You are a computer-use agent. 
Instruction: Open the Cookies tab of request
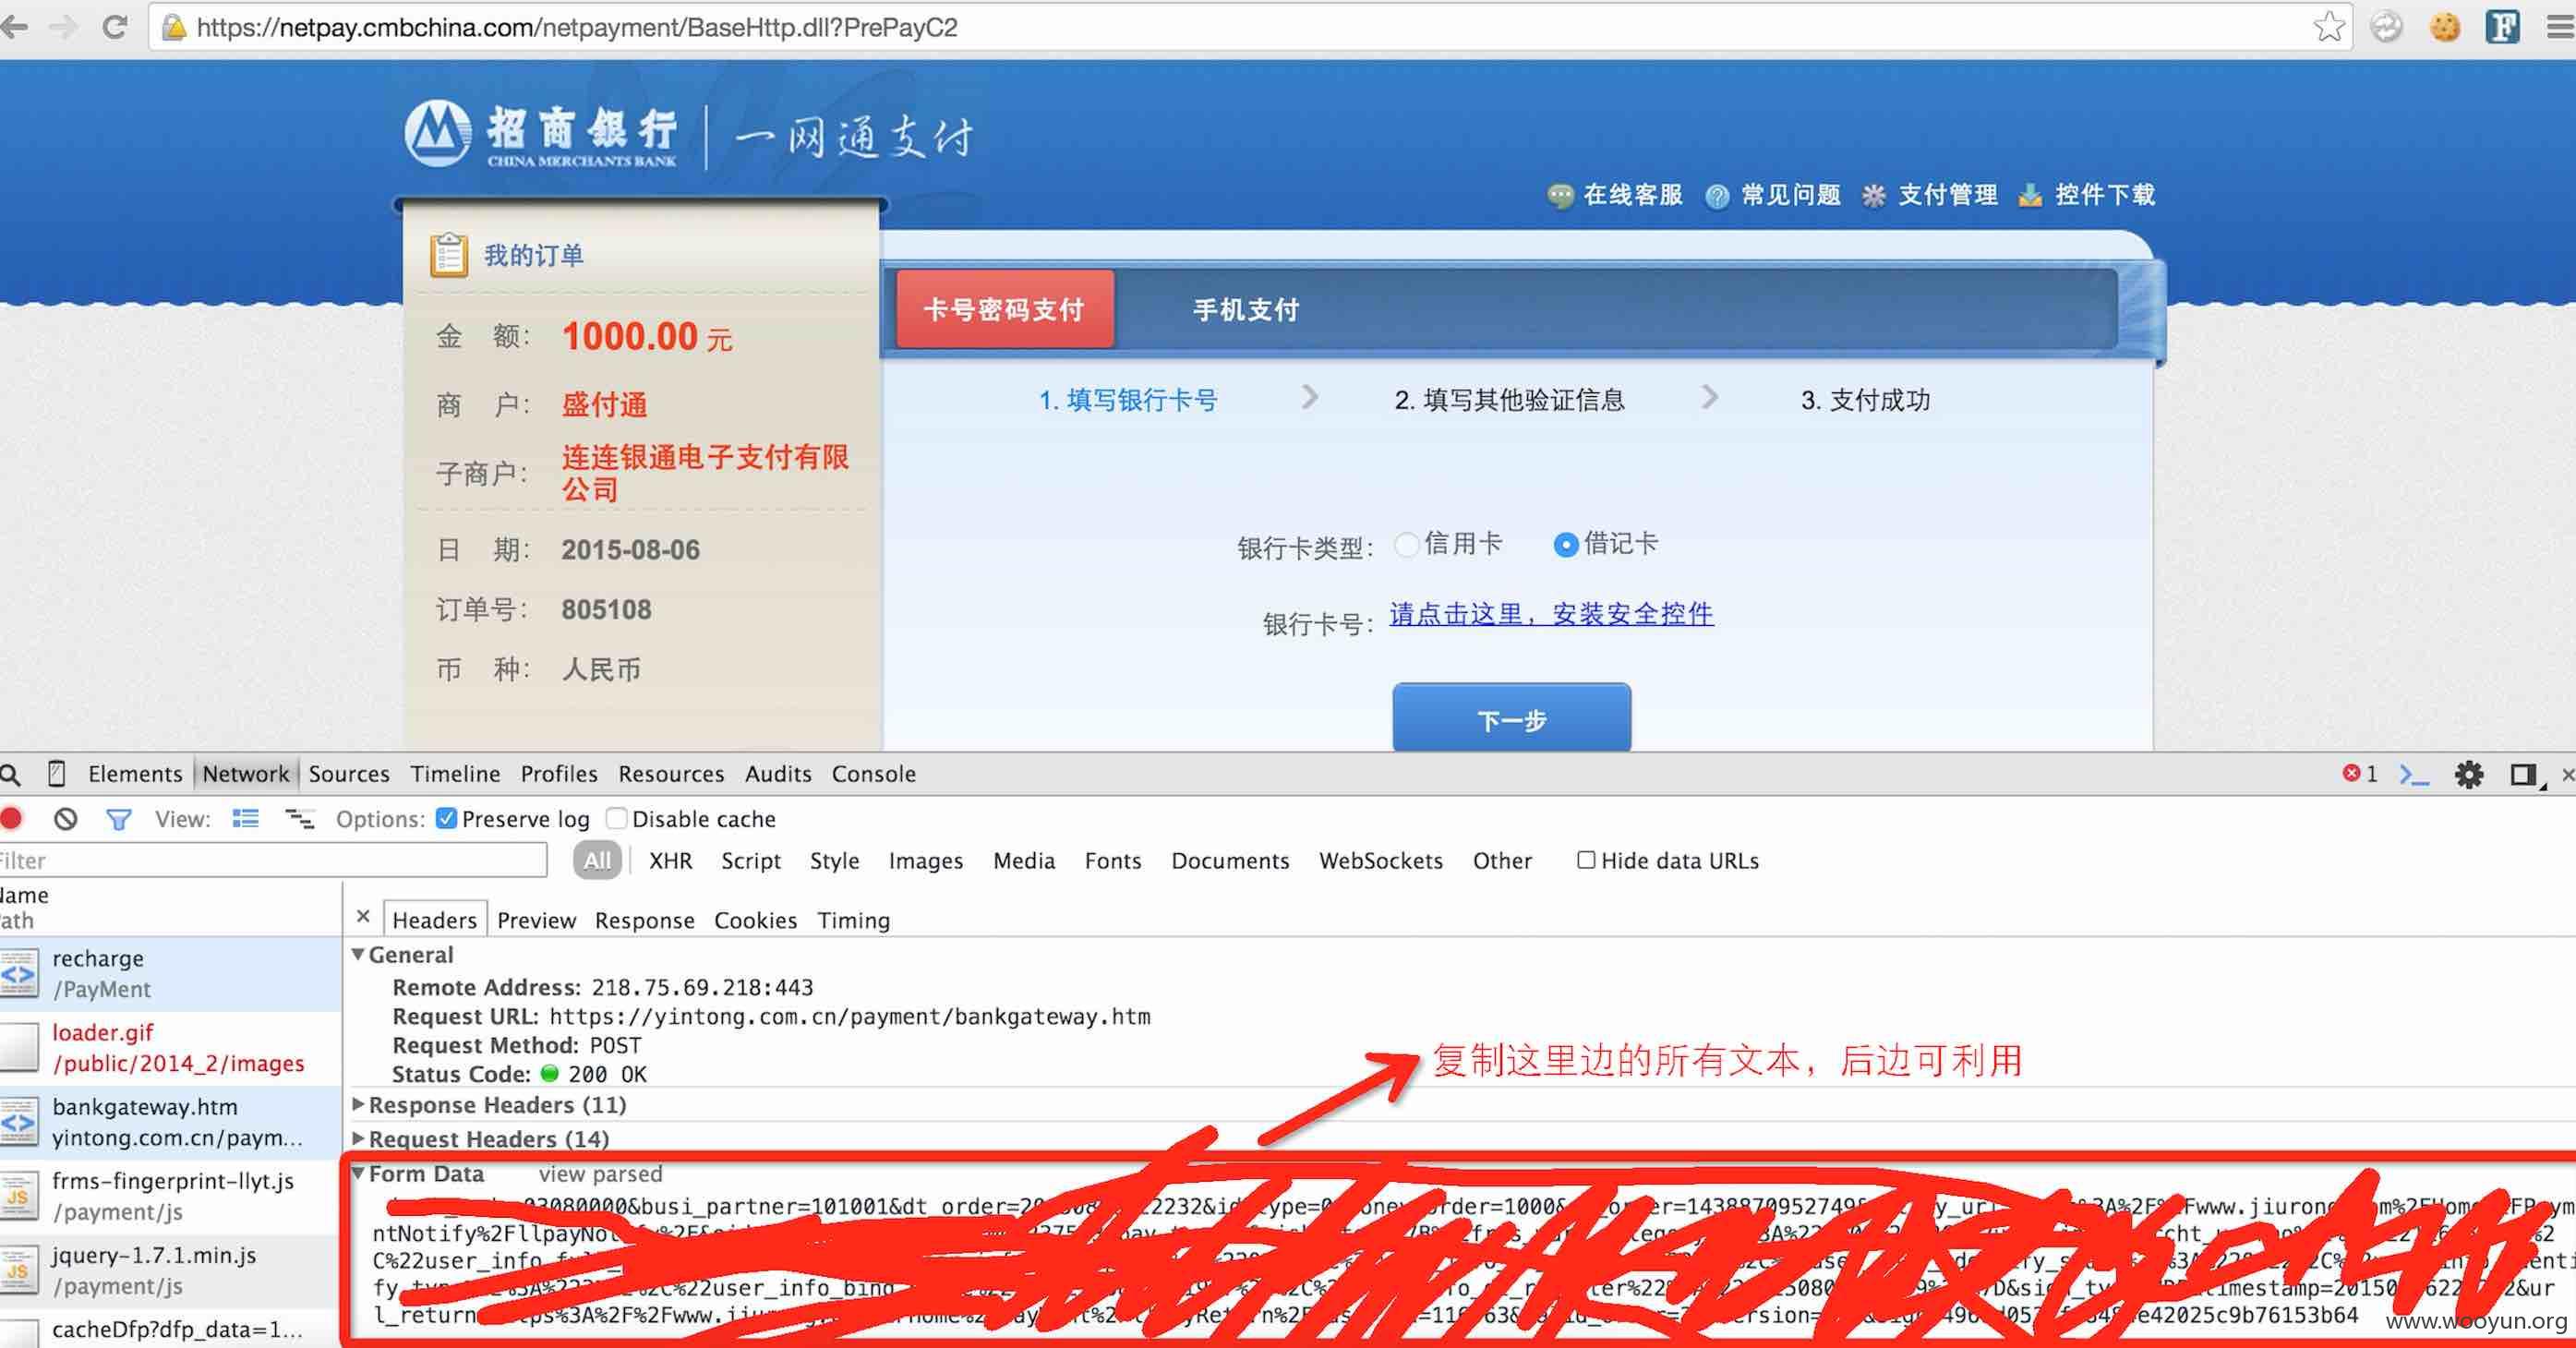[755, 920]
